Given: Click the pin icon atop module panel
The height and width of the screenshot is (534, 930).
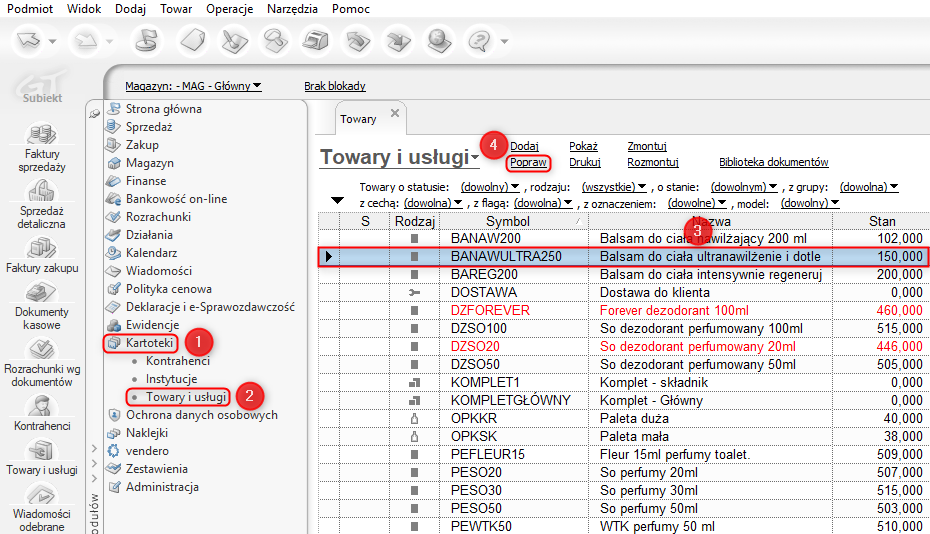Looking at the screenshot, I should [94, 113].
